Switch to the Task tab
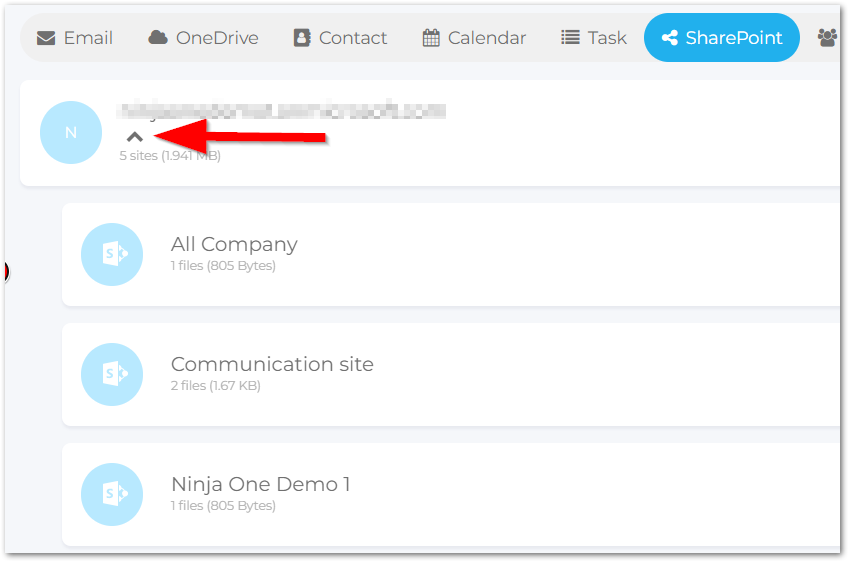This screenshot has width=849, height=562. point(593,38)
